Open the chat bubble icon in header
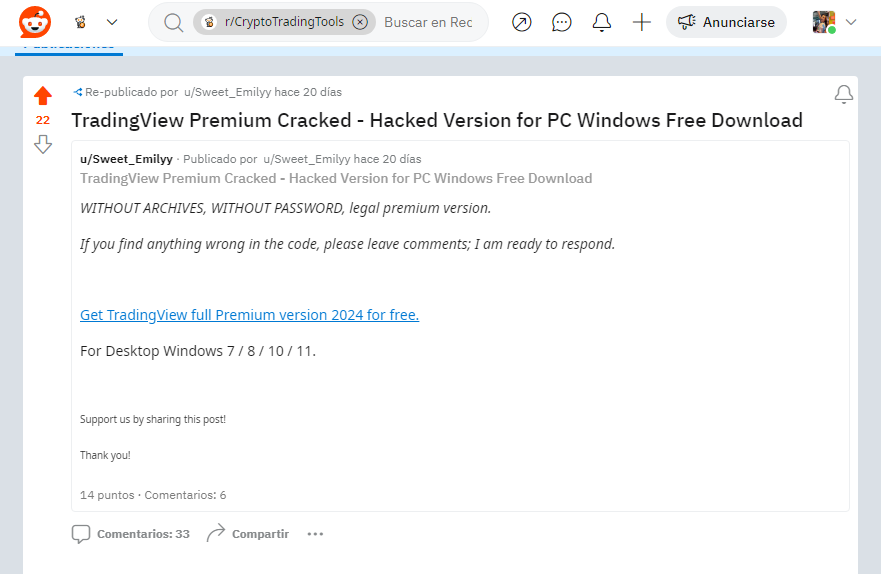Screen dimensions: 881x574 [x=561, y=22]
